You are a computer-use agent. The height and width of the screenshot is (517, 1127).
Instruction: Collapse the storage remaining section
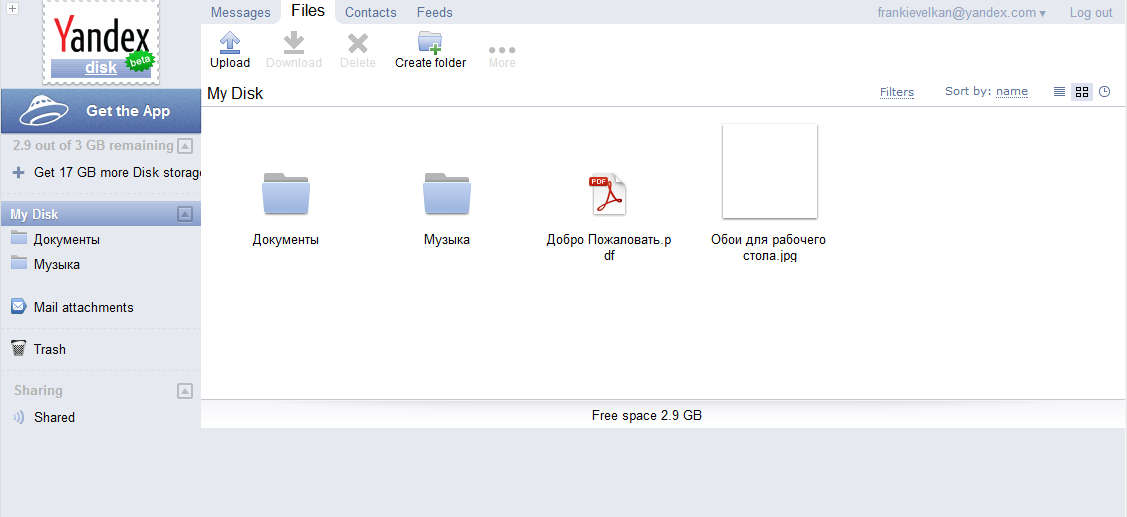(x=185, y=146)
